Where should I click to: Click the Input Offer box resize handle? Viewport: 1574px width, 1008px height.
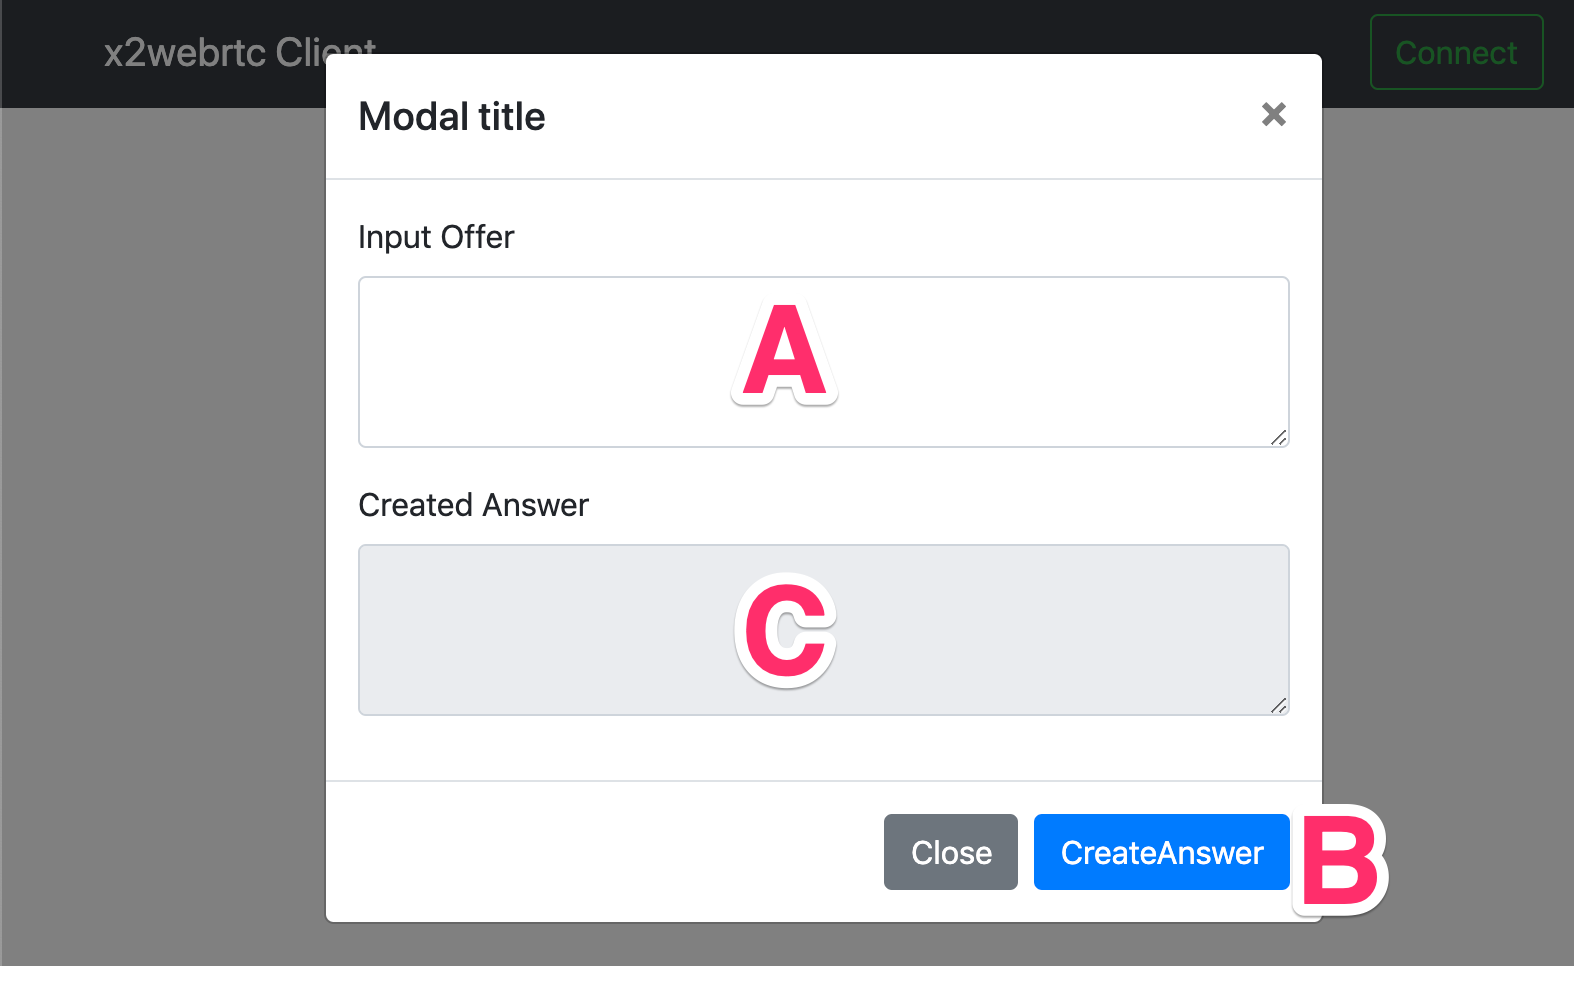1279,437
